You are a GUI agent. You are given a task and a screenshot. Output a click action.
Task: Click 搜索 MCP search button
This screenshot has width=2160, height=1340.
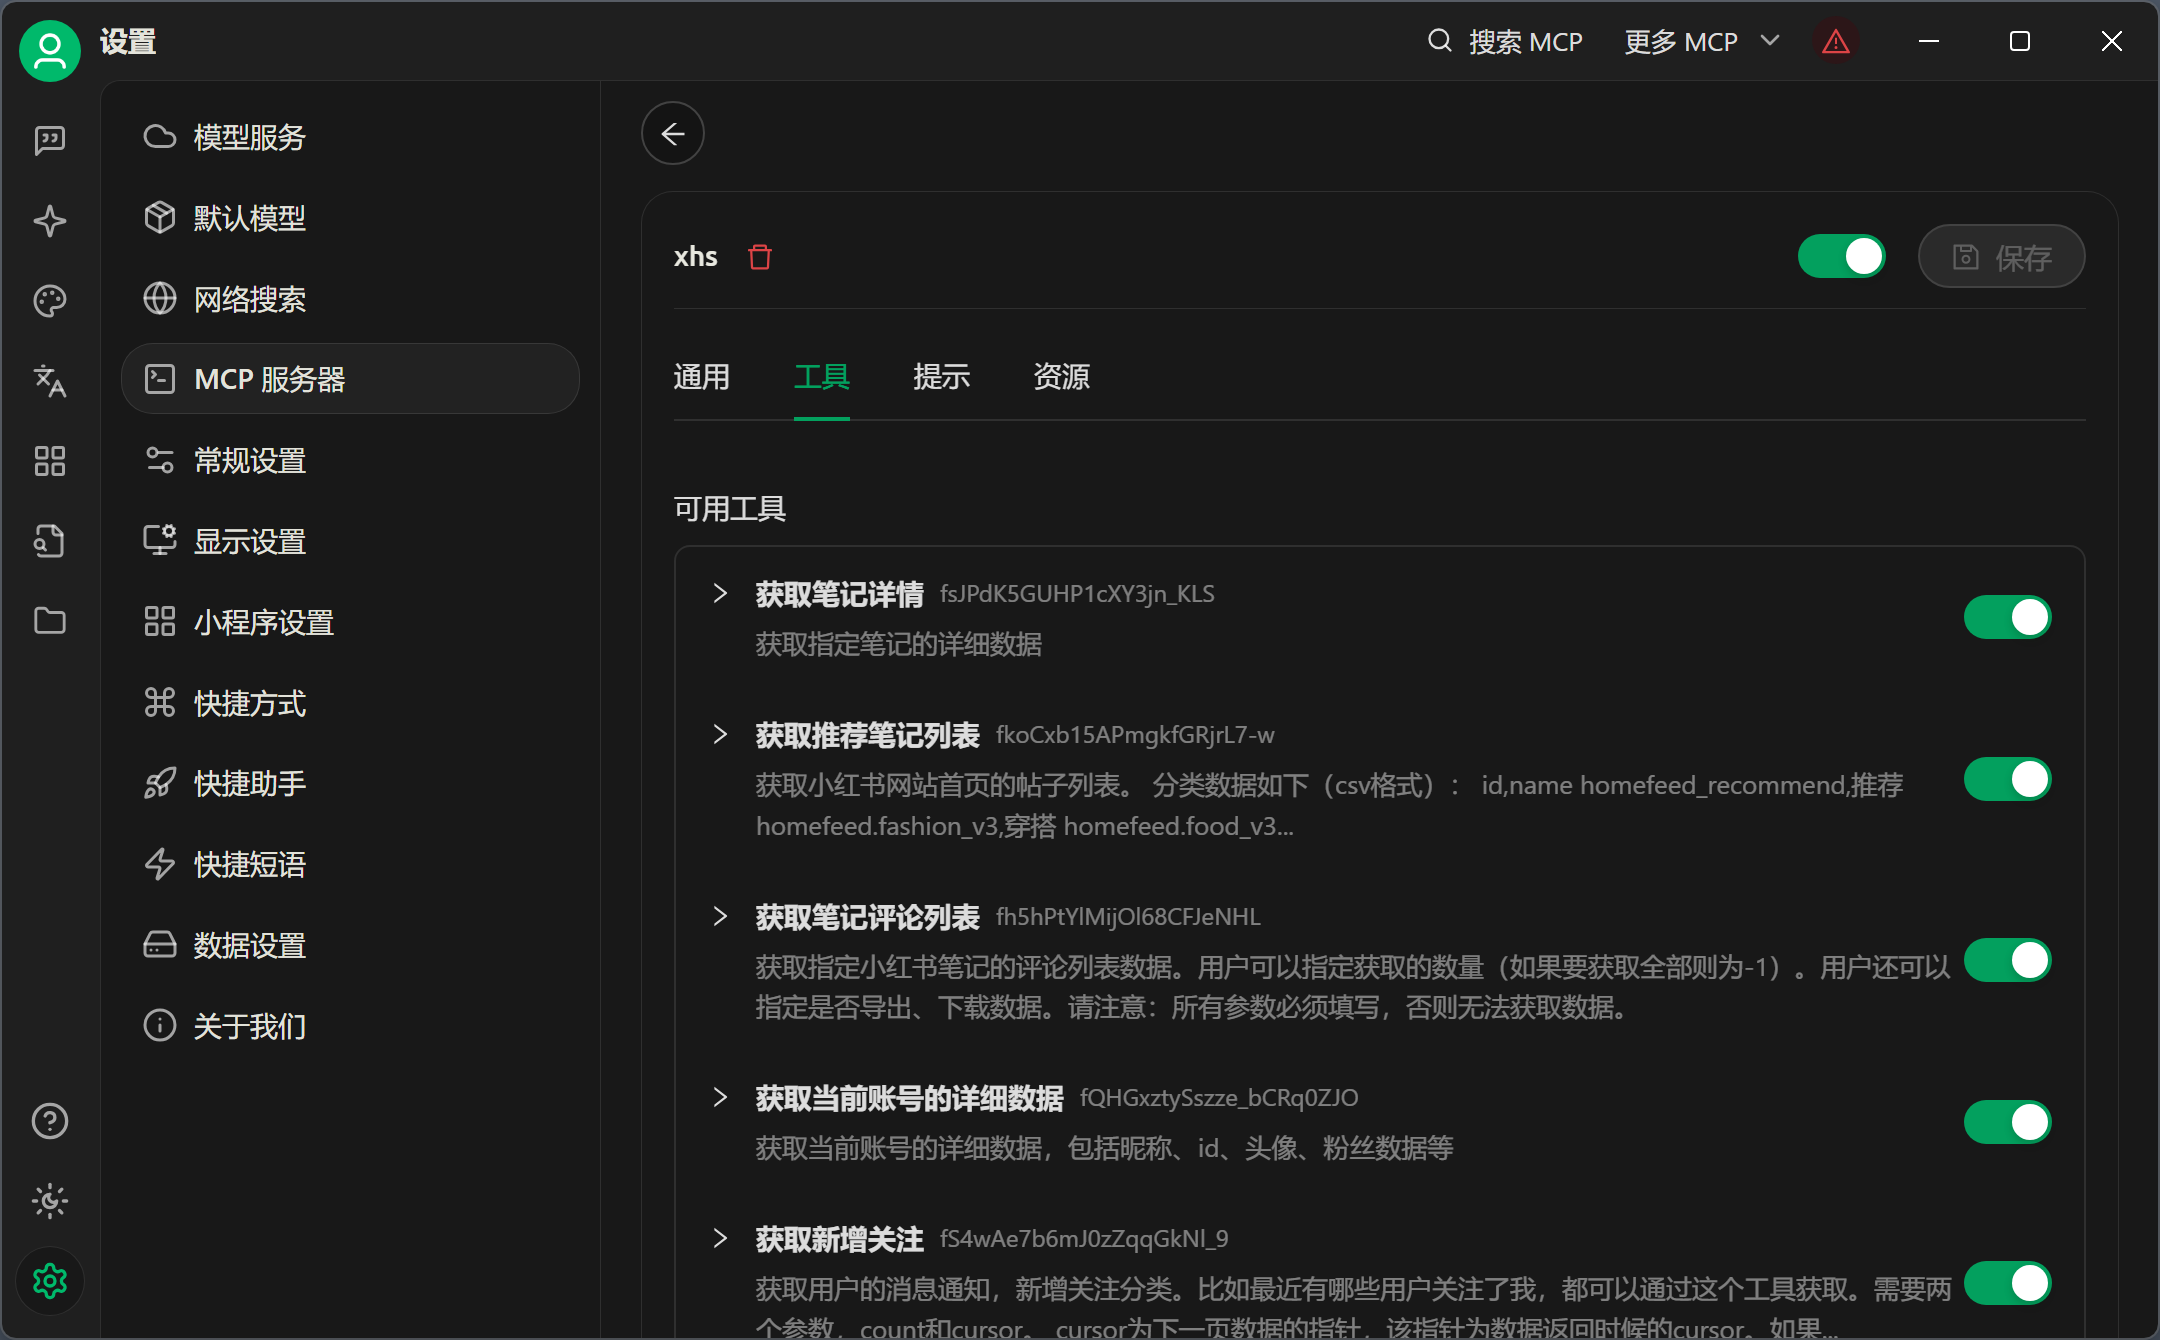pos(1505,42)
